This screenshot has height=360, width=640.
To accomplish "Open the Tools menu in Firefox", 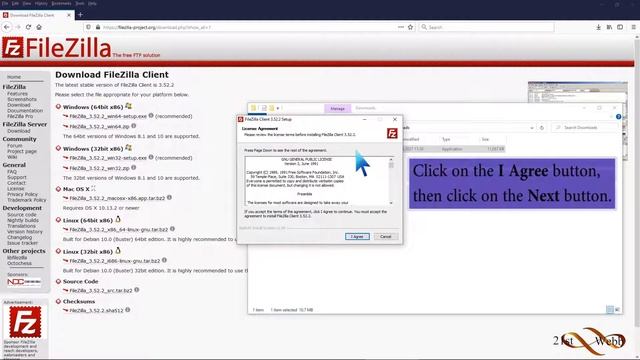I will pyautogui.click(x=80, y=3).
